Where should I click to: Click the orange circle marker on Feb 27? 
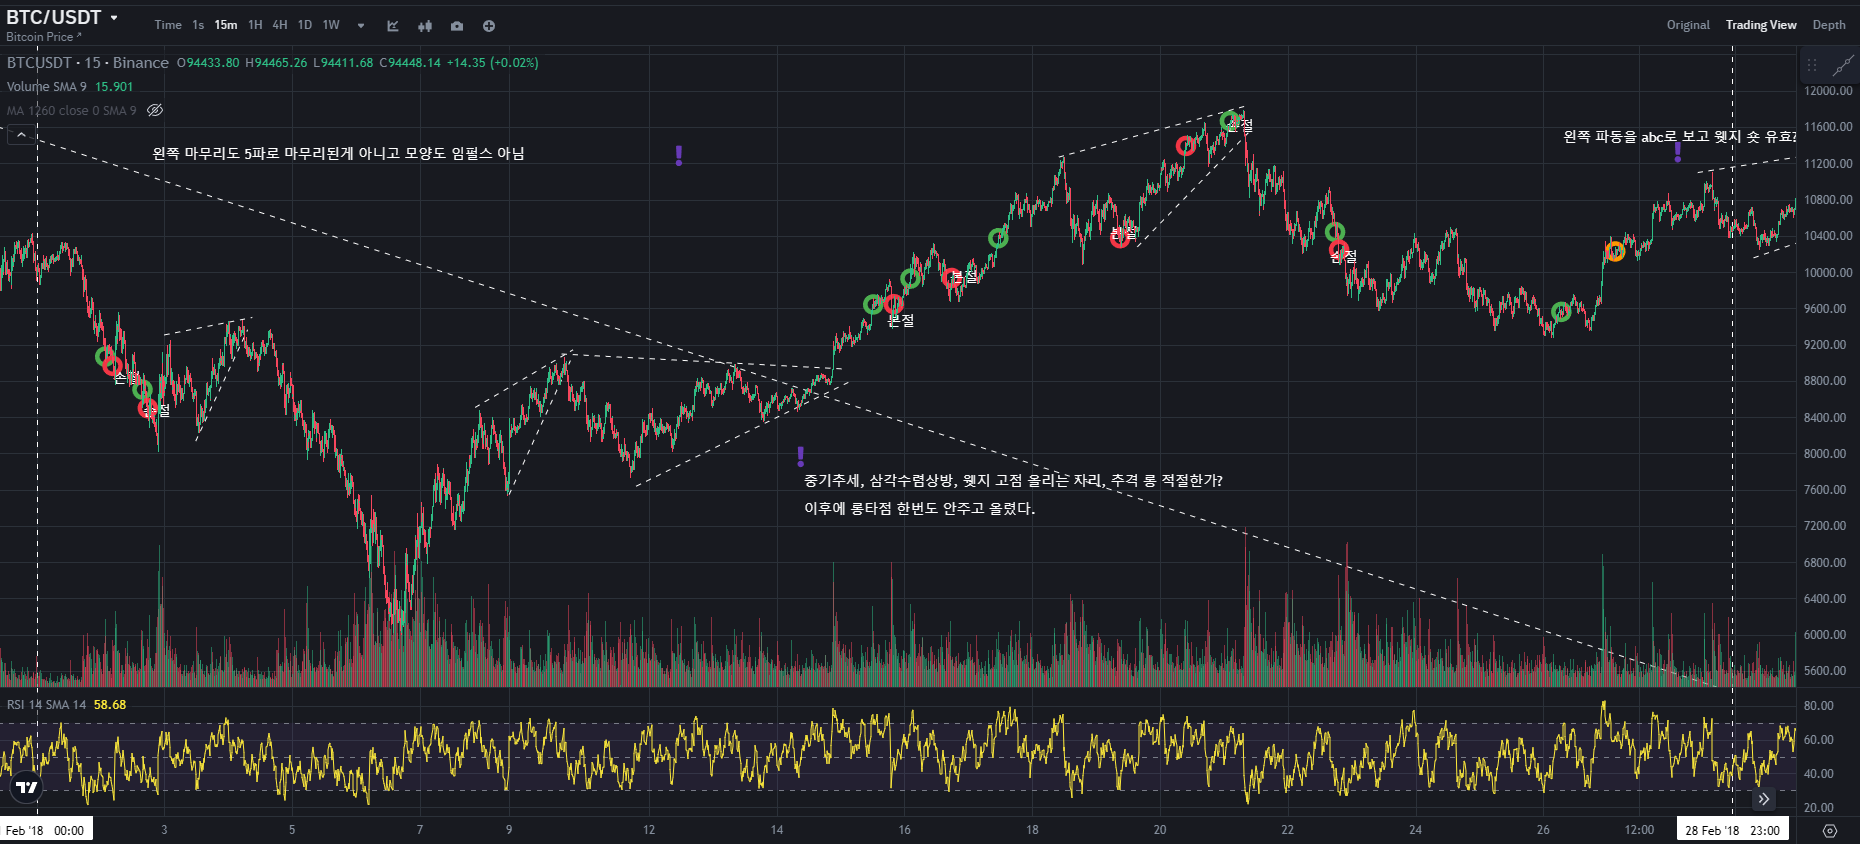tap(1615, 251)
